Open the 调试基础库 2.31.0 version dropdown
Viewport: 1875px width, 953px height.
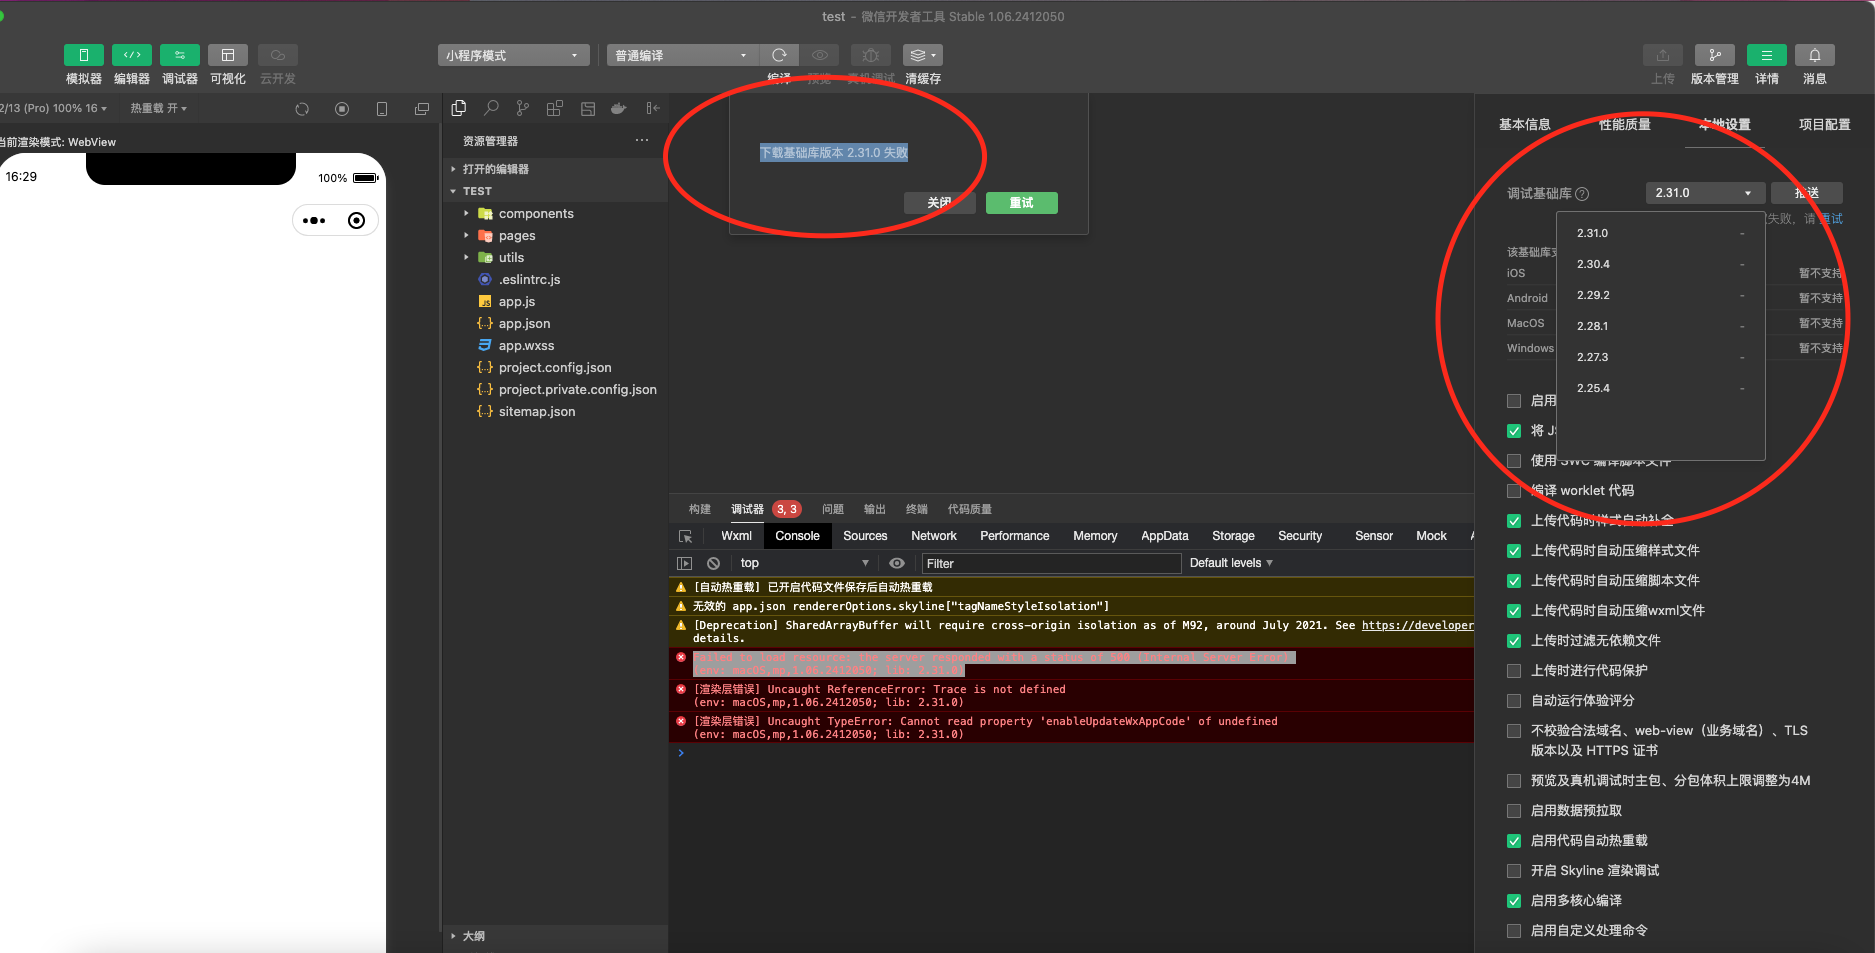point(1704,193)
